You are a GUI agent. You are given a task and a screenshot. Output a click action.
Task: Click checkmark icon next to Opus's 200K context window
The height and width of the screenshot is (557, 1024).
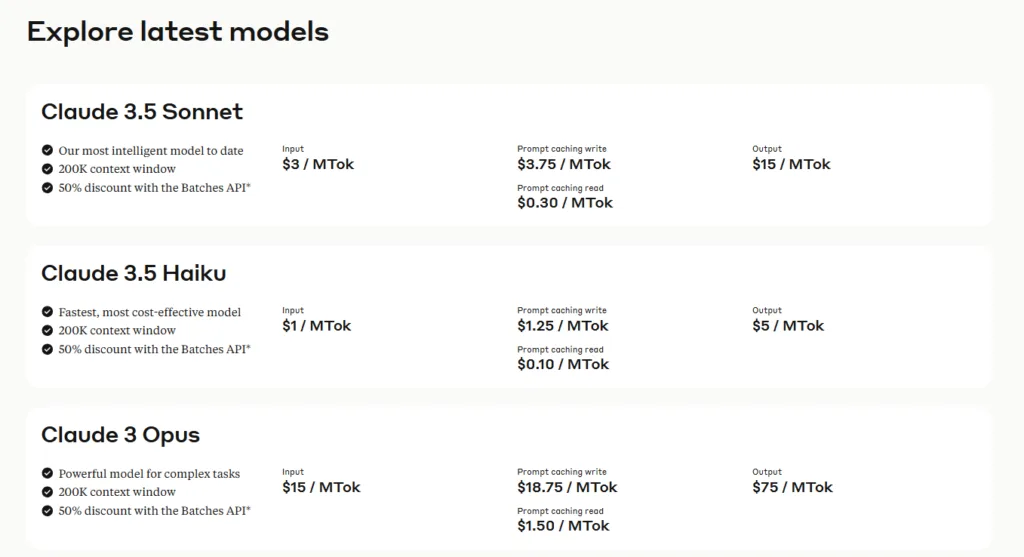tap(47, 491)
